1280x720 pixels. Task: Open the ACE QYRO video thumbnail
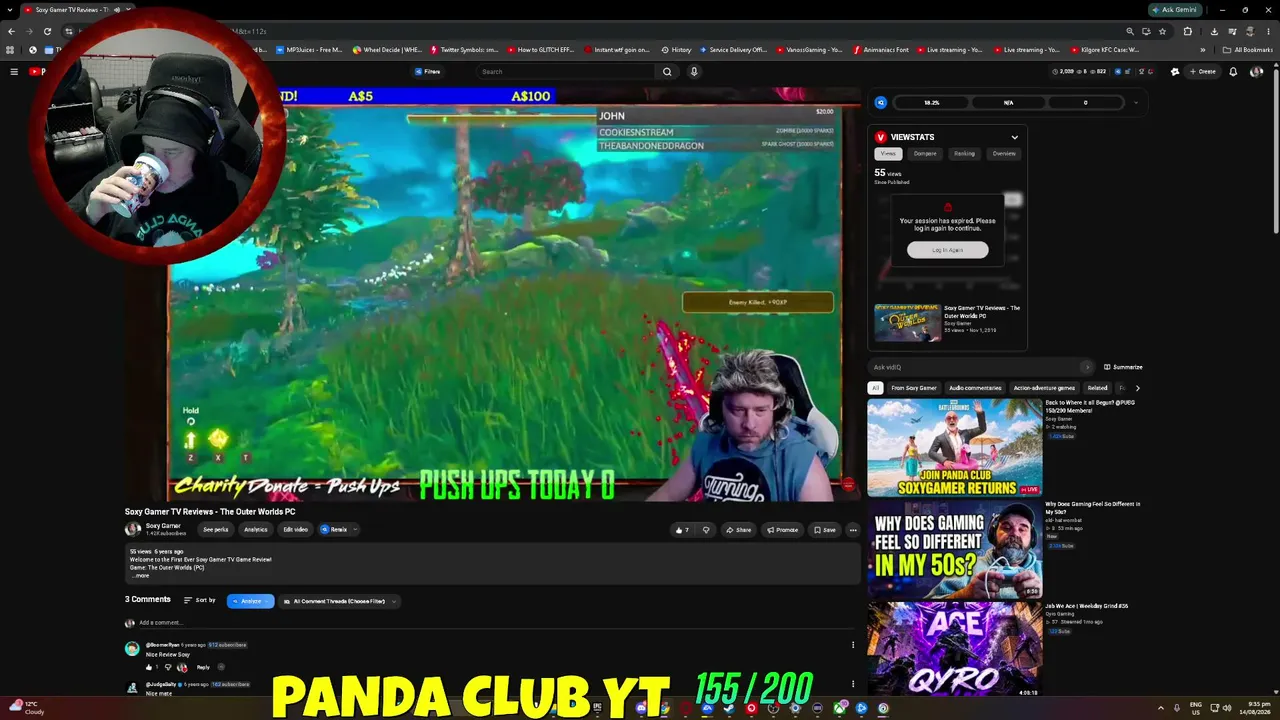[x=954, y=649]
